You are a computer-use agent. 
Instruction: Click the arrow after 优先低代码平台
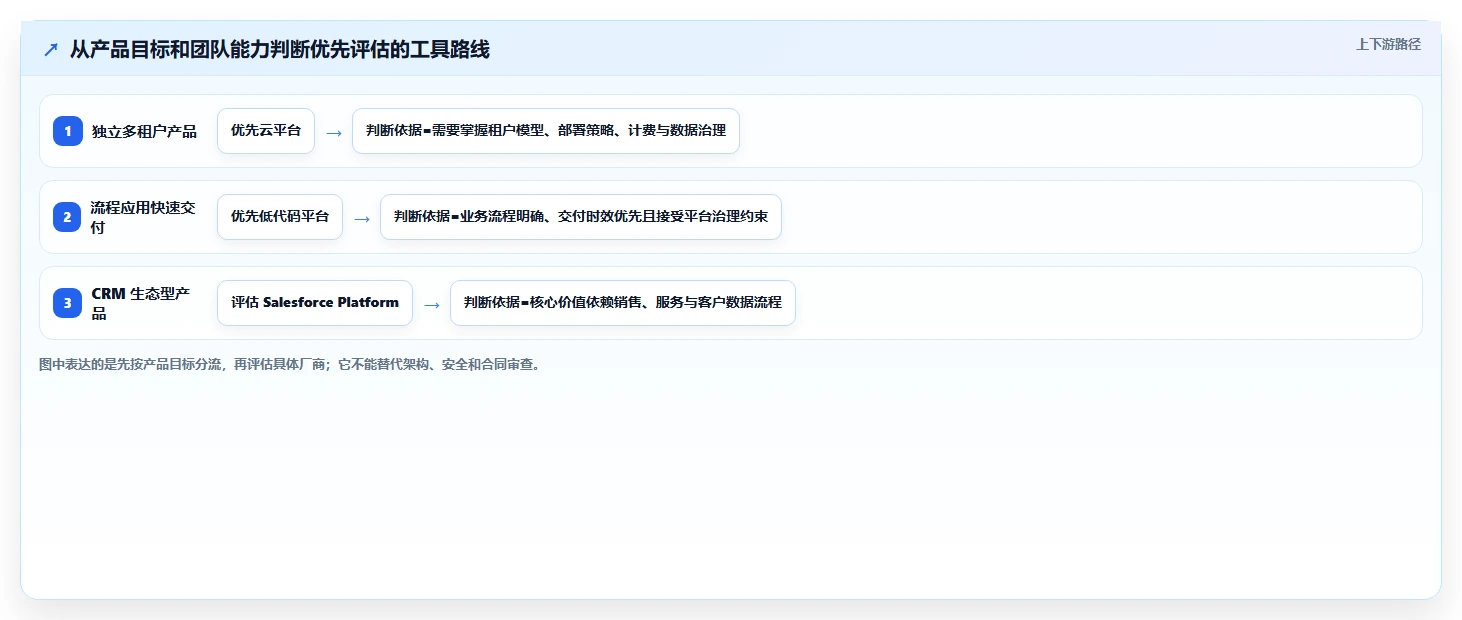click(x=362, y=218)
